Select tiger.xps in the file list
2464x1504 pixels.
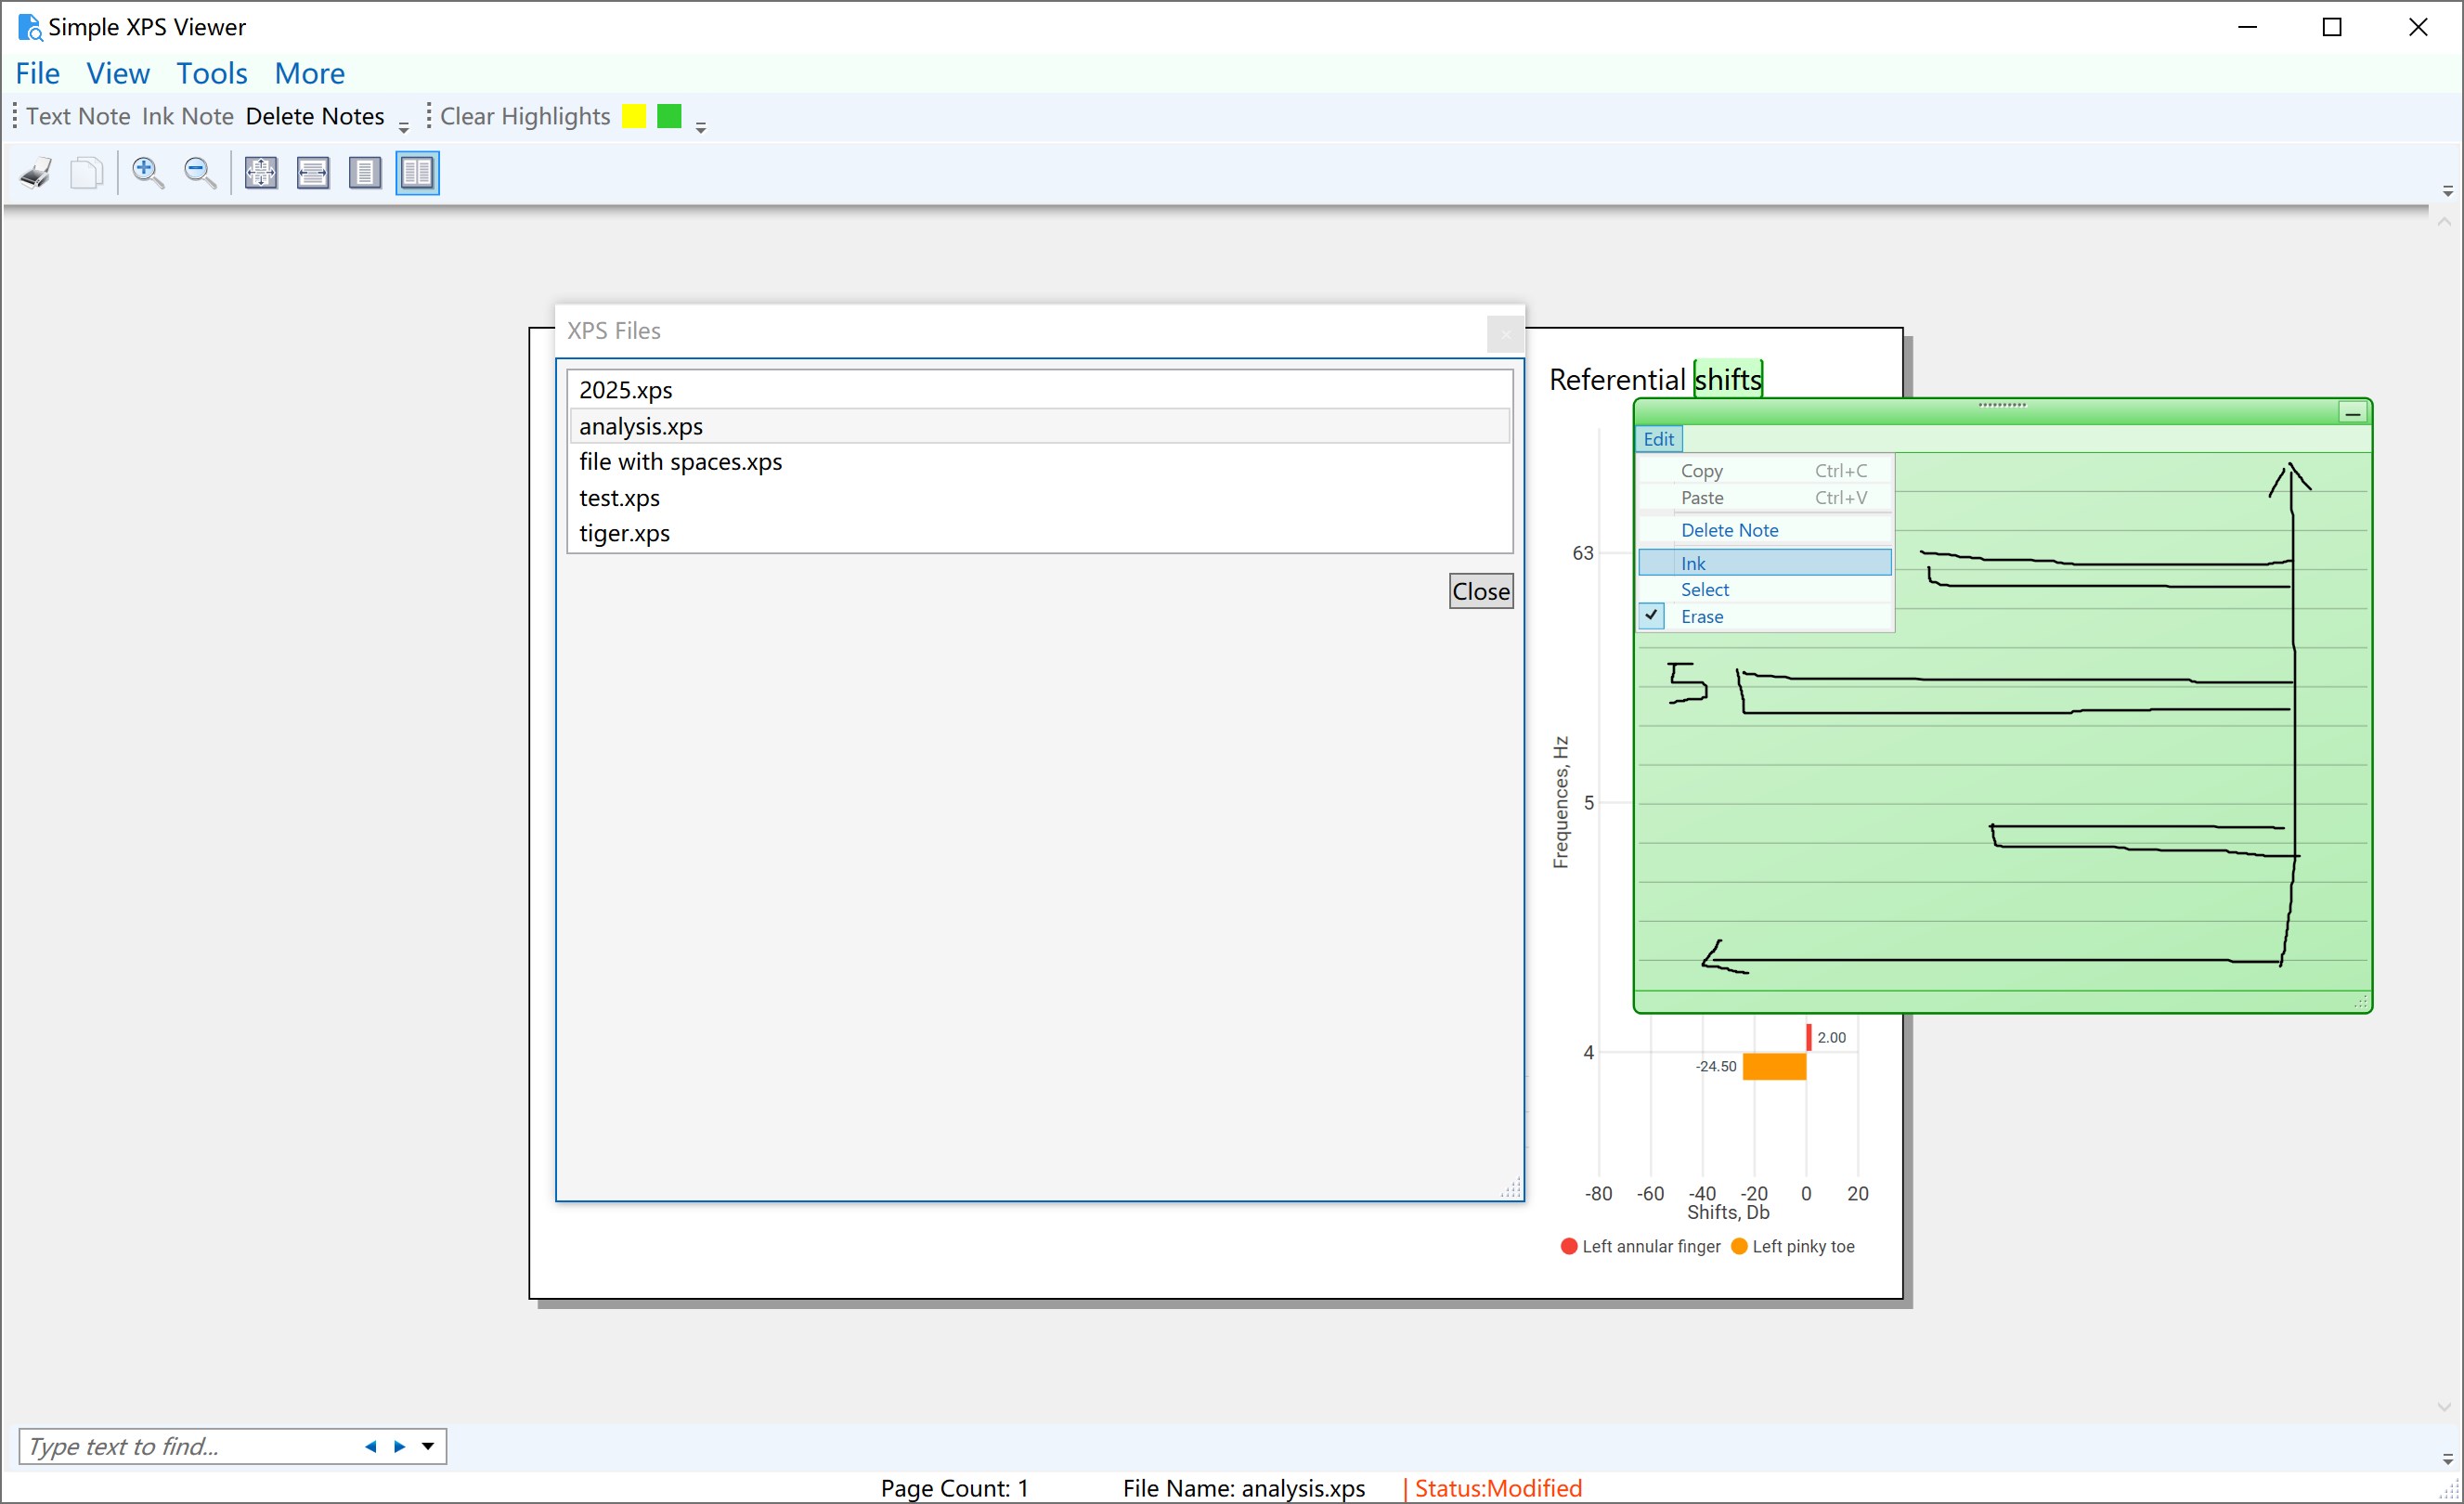624,533
